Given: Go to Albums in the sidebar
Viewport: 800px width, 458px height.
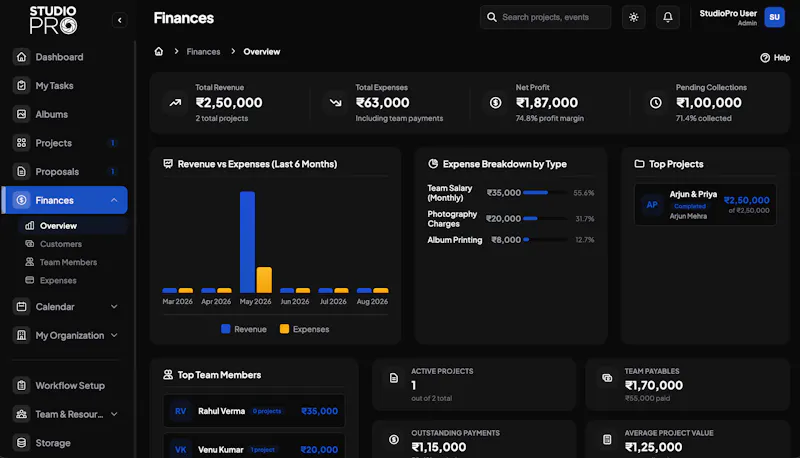Looking at the screenshot, I should (64, 114).
